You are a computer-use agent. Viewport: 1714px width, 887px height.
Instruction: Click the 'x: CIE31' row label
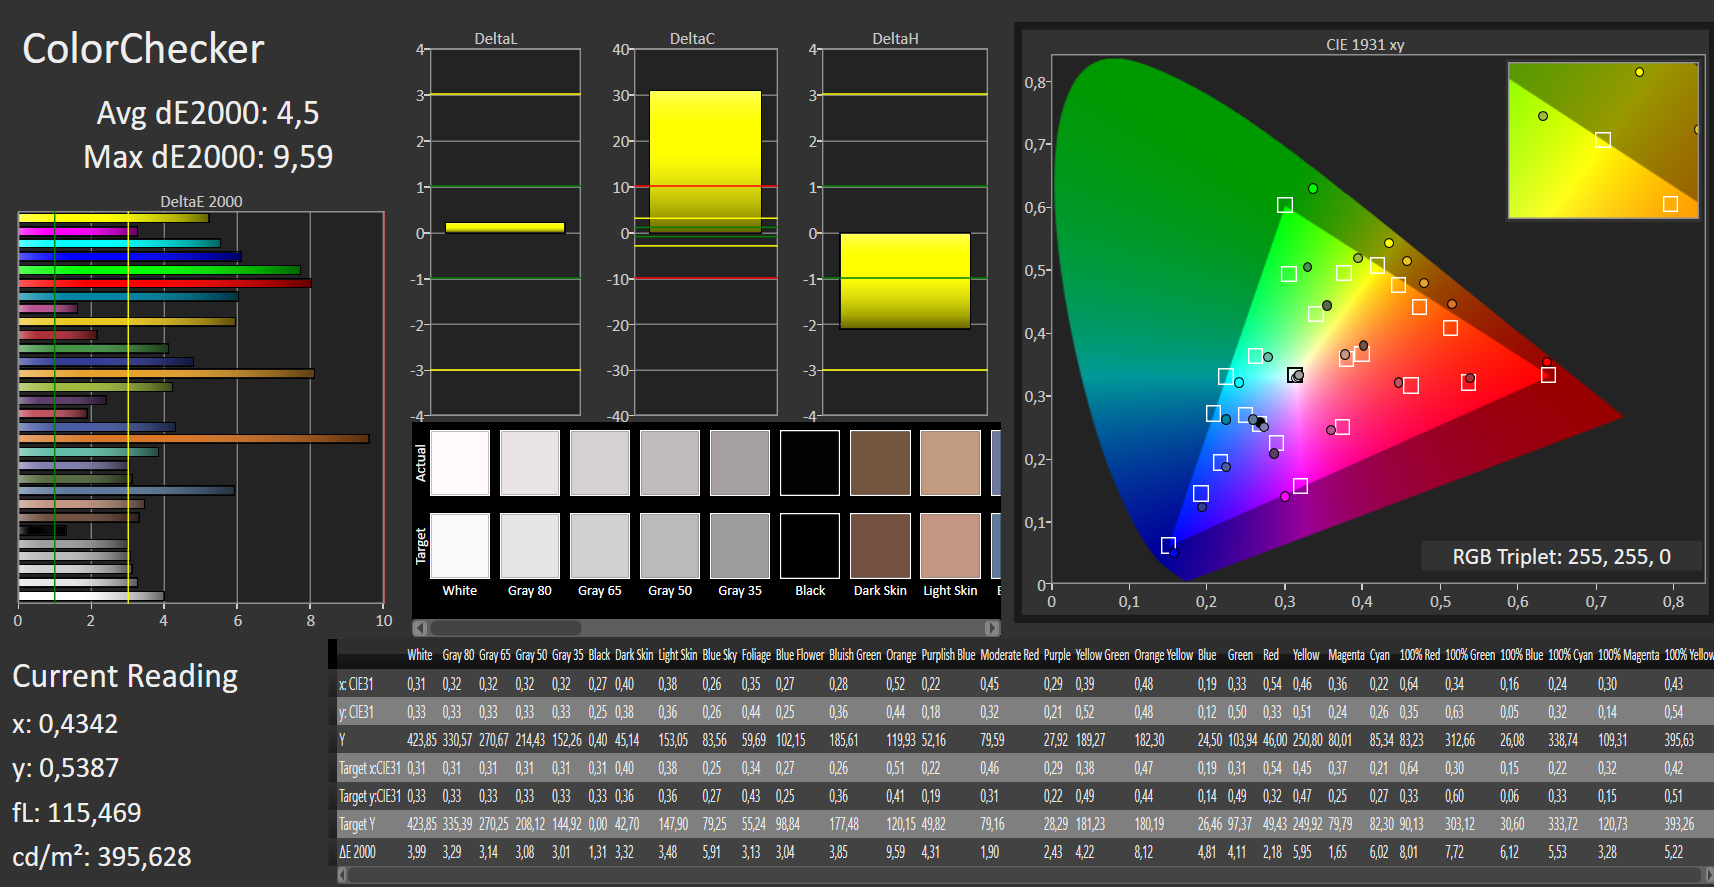(356, 684)
